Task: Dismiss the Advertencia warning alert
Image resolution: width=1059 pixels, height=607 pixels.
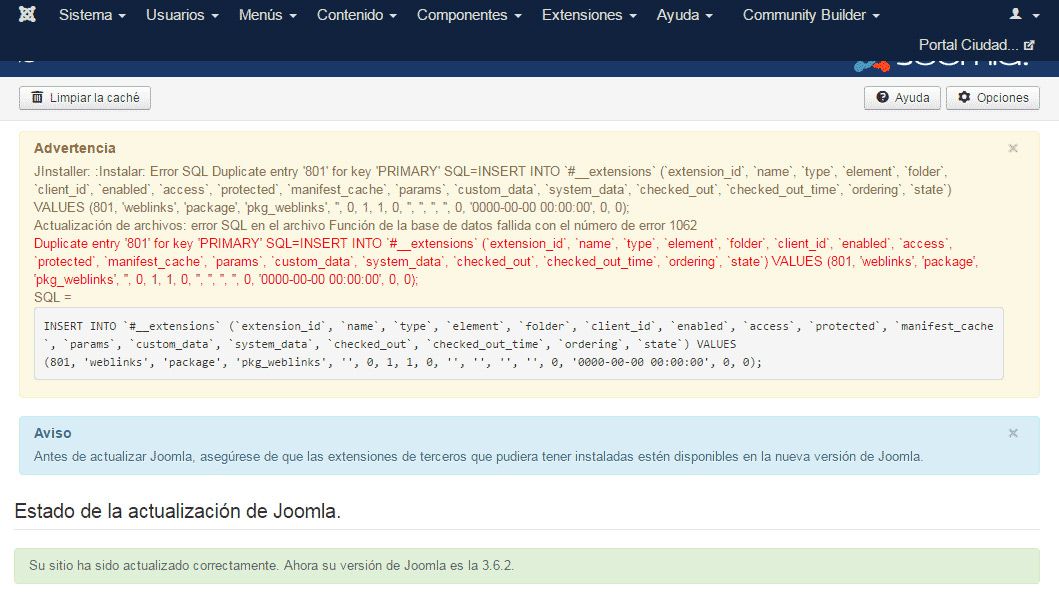Action: [x=1013, y=148]
